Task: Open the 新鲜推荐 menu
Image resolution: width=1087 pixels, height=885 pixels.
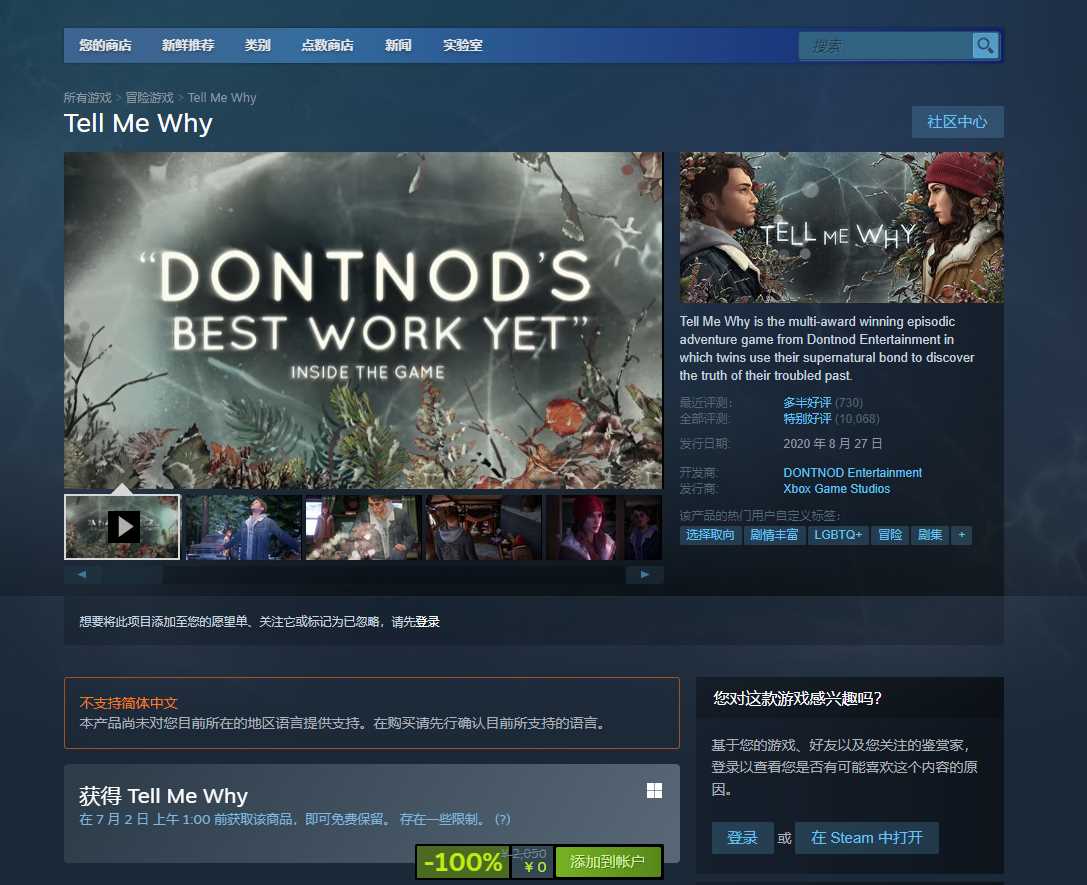Action: click(x=188, y=46)
